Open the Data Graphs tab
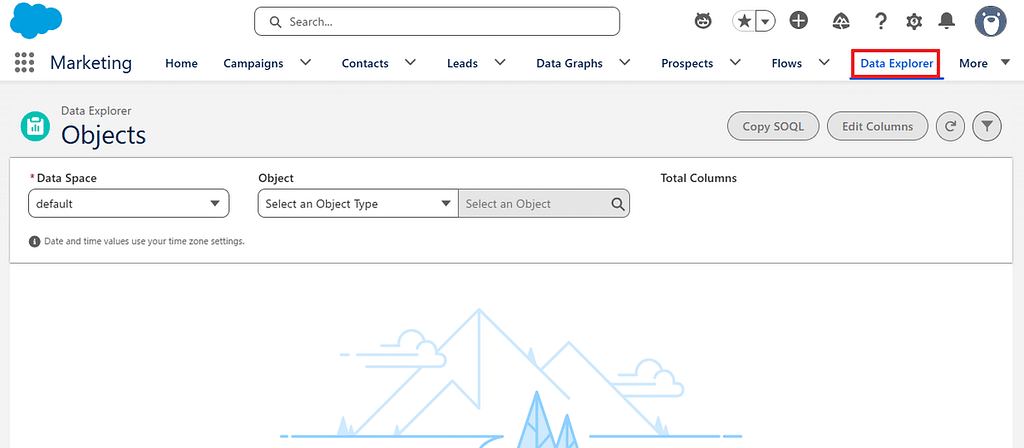This screenshot has height=448, width=1024. pyautogui.click(x=569, y=63)
